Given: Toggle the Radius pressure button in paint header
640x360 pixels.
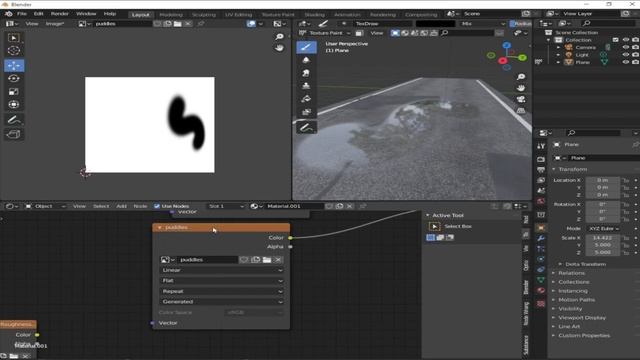Looking at the screenshot, I should (520, 24).
